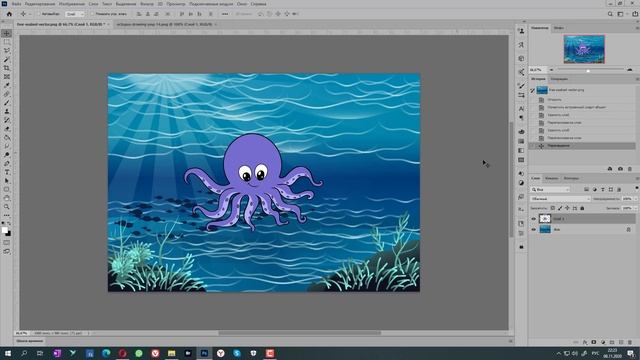Open the layer filter type dropdown
The height and width of the screenshot is (360, 640).
tap(550, 189)
